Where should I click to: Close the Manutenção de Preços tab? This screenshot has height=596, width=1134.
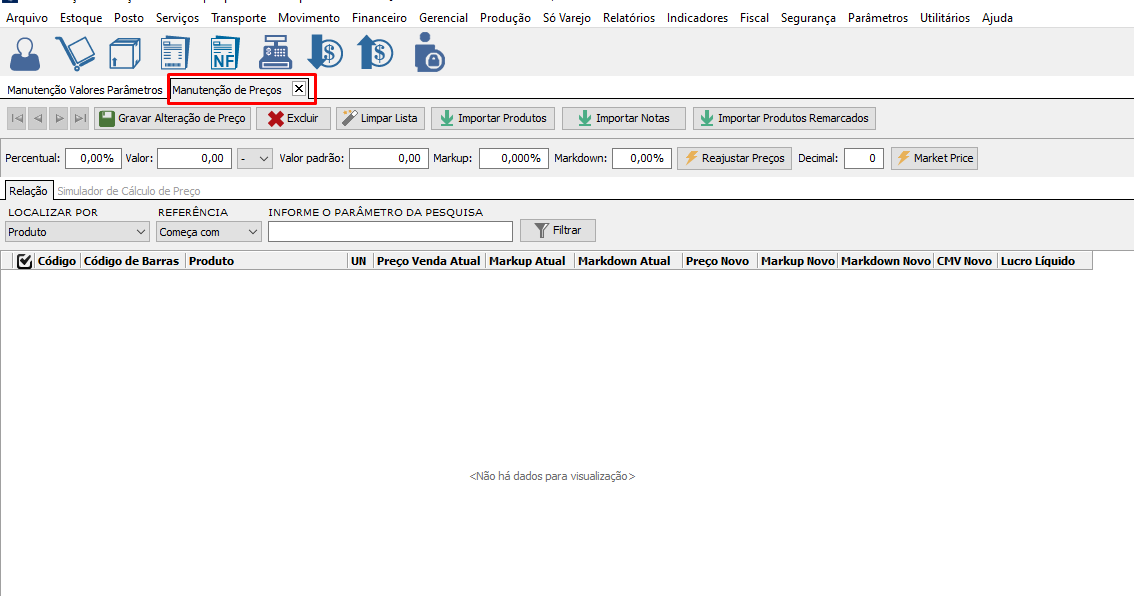point(298,89)
